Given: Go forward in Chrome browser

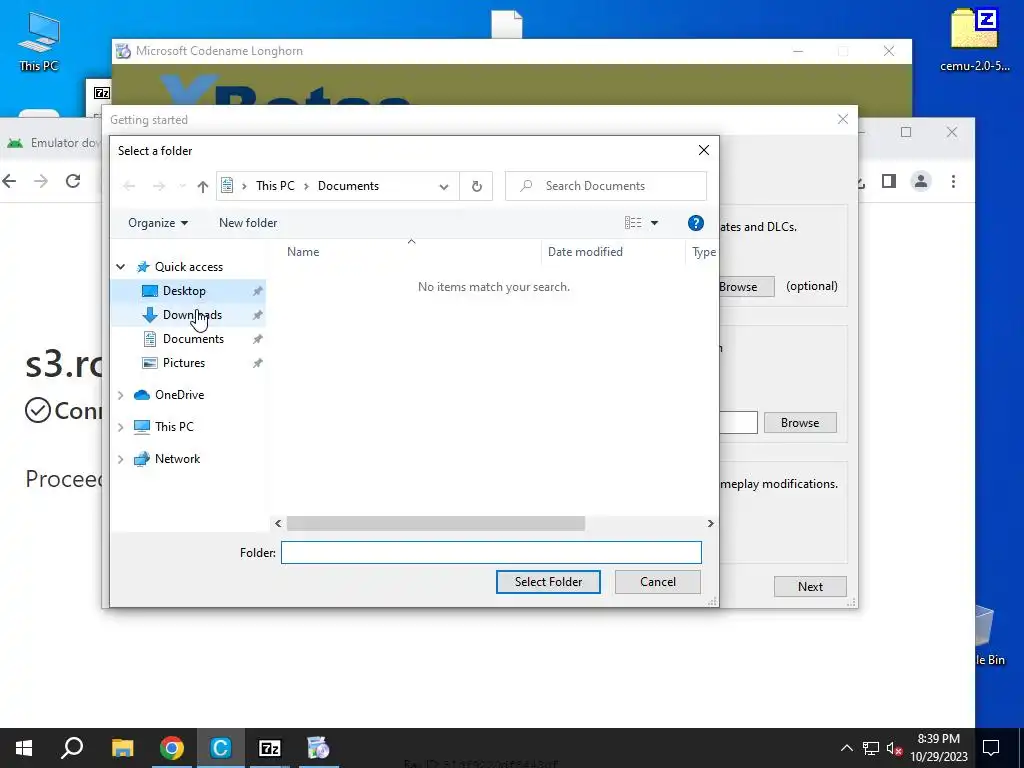Looking at the screenshot, I should [41, 181].
